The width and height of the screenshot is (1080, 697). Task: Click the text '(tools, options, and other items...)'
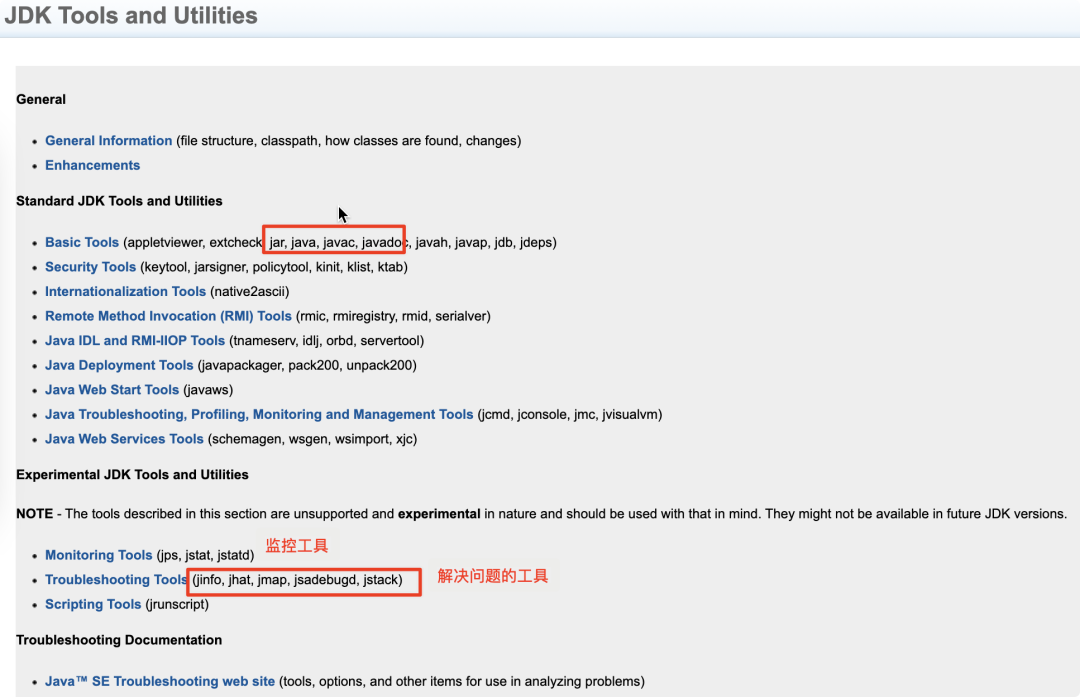pyautogui.click(x=461, y=681)
